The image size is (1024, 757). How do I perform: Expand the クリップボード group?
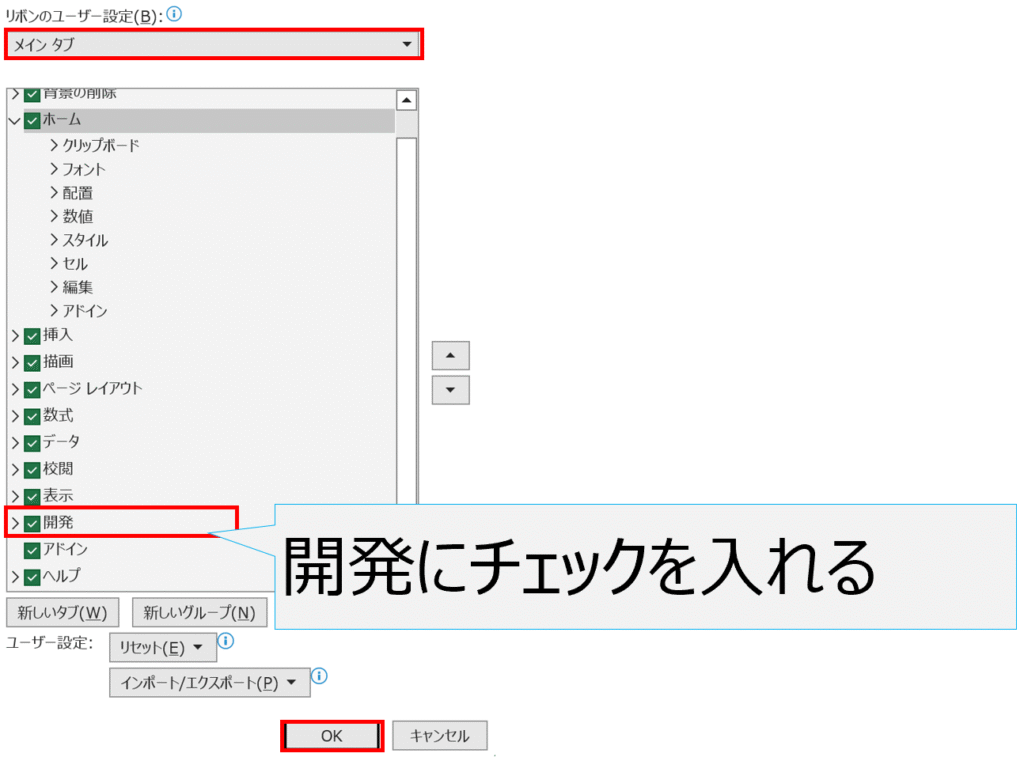(x=54, y=146)
